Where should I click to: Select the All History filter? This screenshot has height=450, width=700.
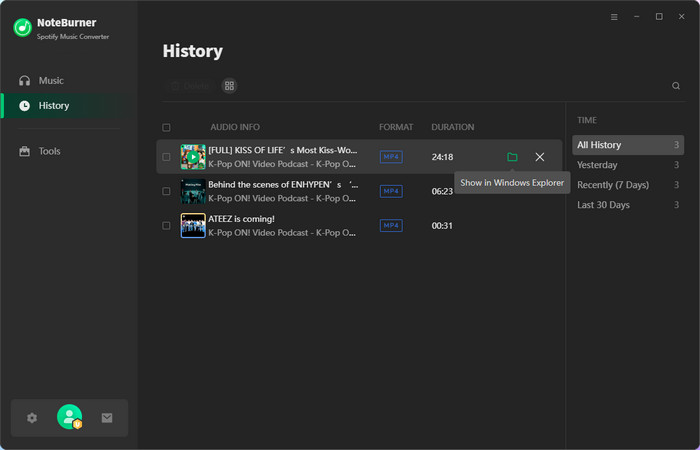(628, 145)
